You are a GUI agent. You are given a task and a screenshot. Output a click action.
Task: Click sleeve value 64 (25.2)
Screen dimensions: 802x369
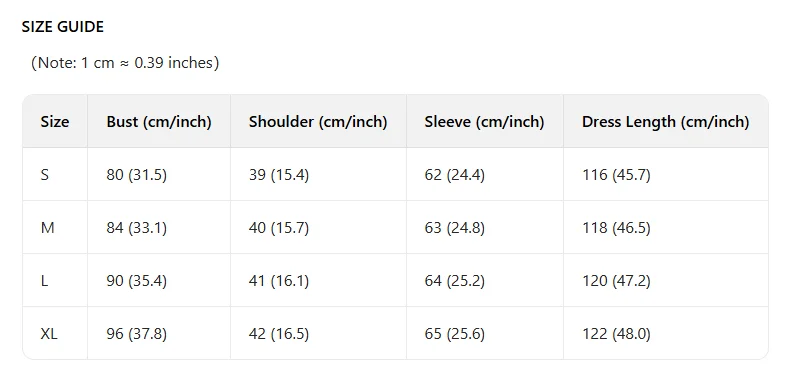point(455,281)
